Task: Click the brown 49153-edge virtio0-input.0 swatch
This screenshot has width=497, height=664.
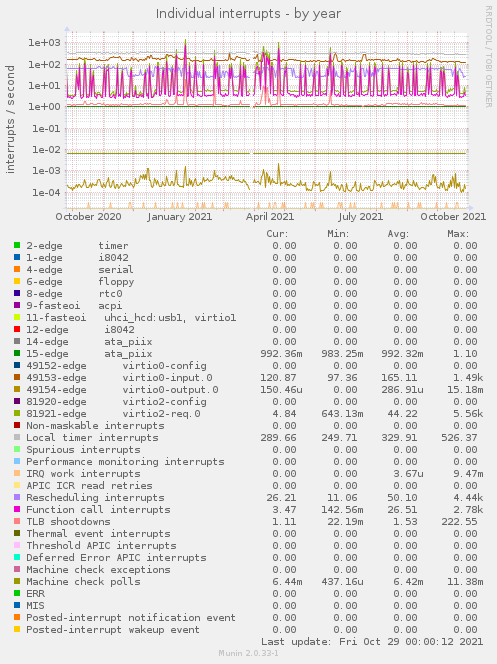Action: coord(17,377)
